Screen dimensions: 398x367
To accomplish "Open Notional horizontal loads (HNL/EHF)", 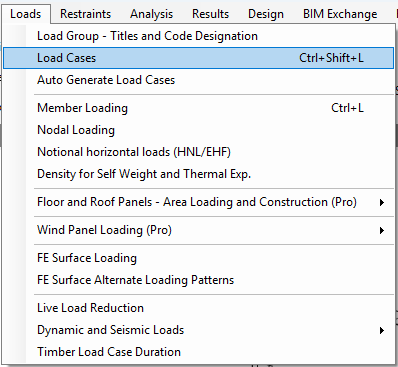I will click(198, 152).
